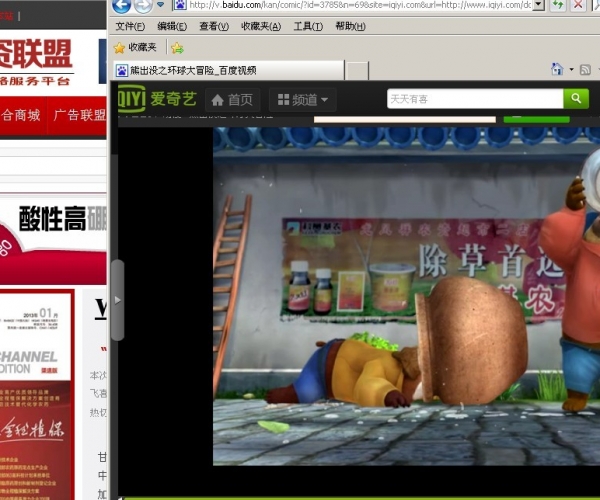Focus the iQIYI search field
This screenshot has width=600, height=500.
pos(474,99)
